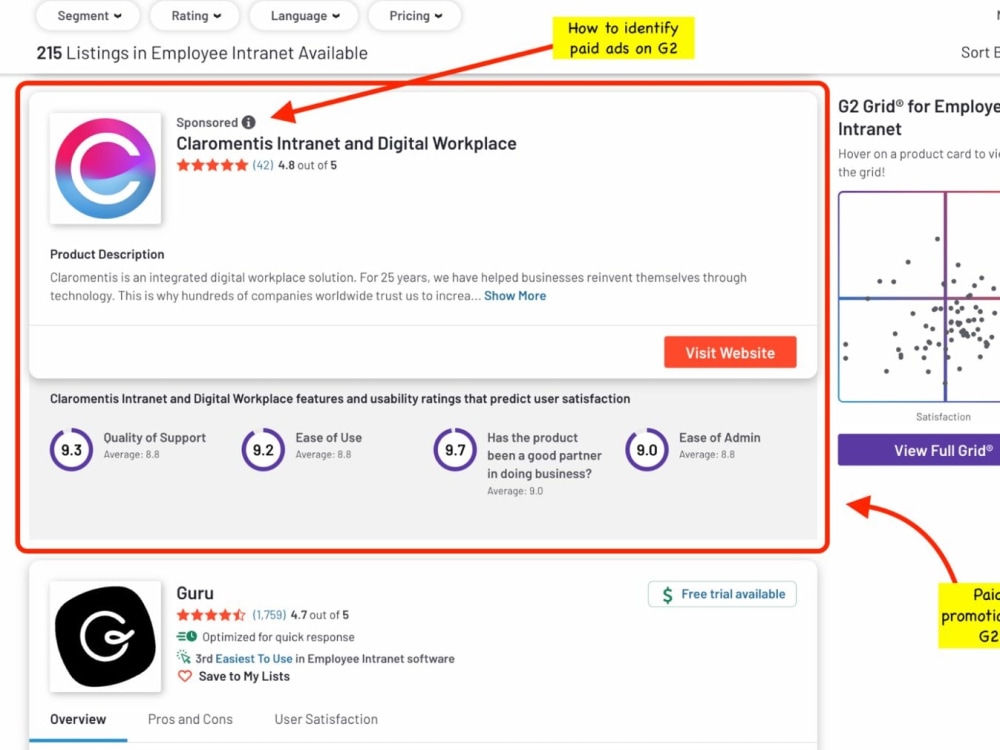This screenshot has width=1000, height=750.
Task: Click the View Full Grid button
Action: point(919,450)
